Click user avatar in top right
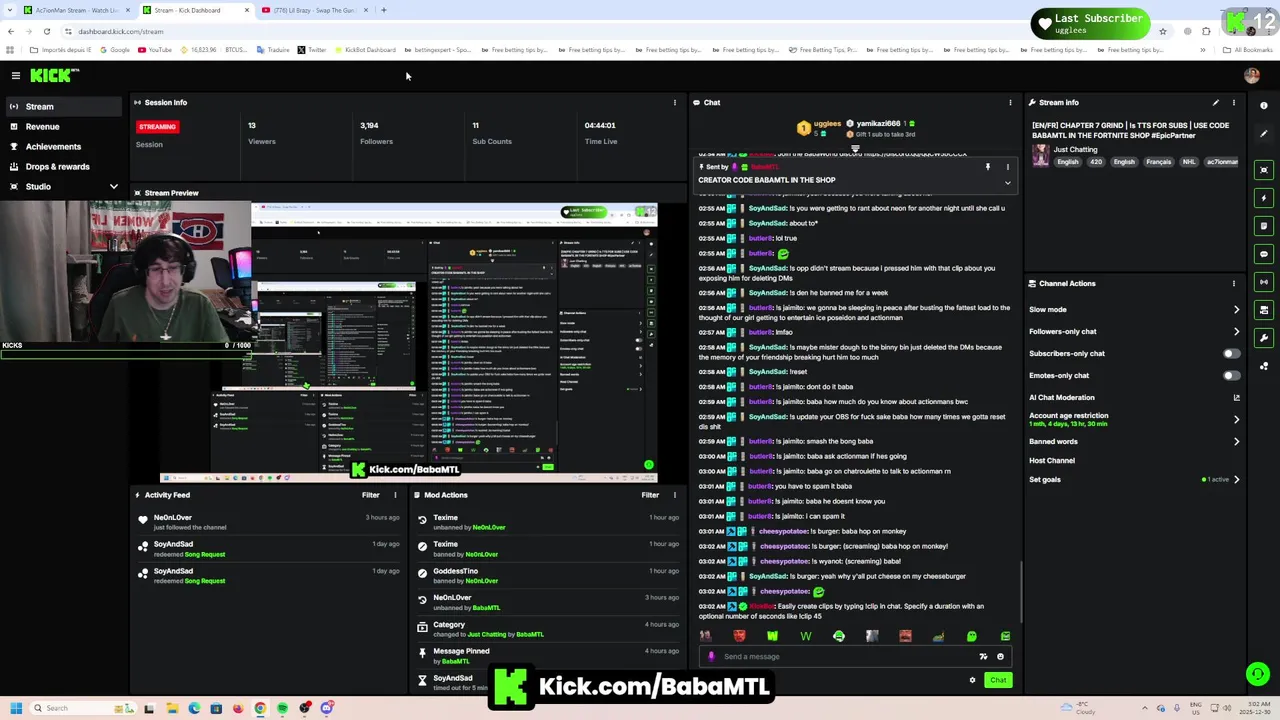 (1251, 75)
